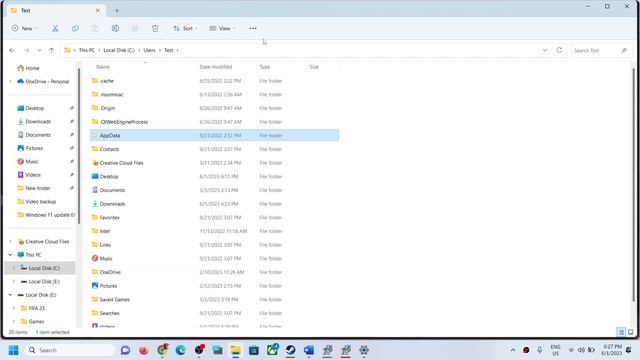Click the Paste toolbar icon

pyautogui.click(x=95, y=28)
